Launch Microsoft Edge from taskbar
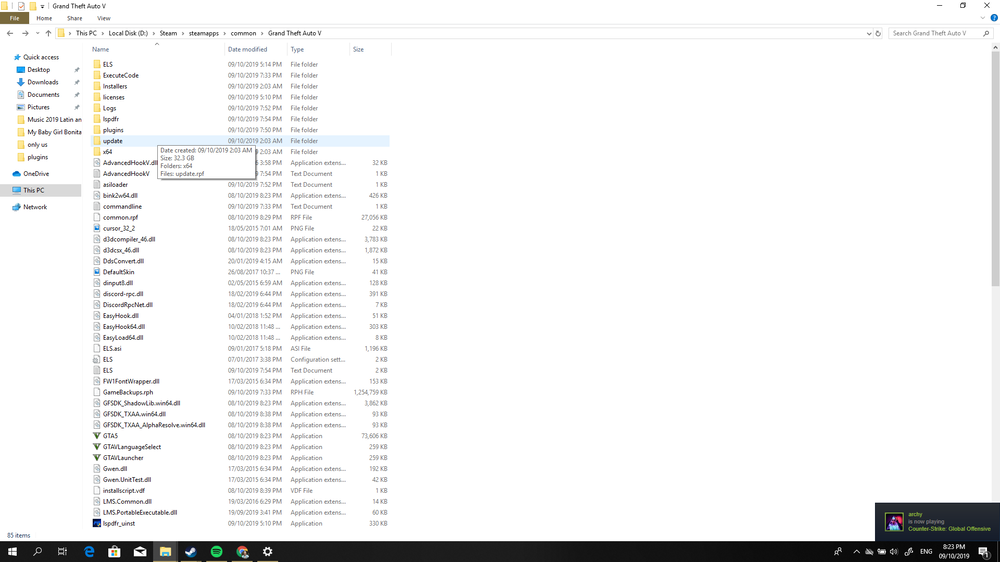This screenshot has height=562, width=1000. pyautogui.click(x=89, y=552)
